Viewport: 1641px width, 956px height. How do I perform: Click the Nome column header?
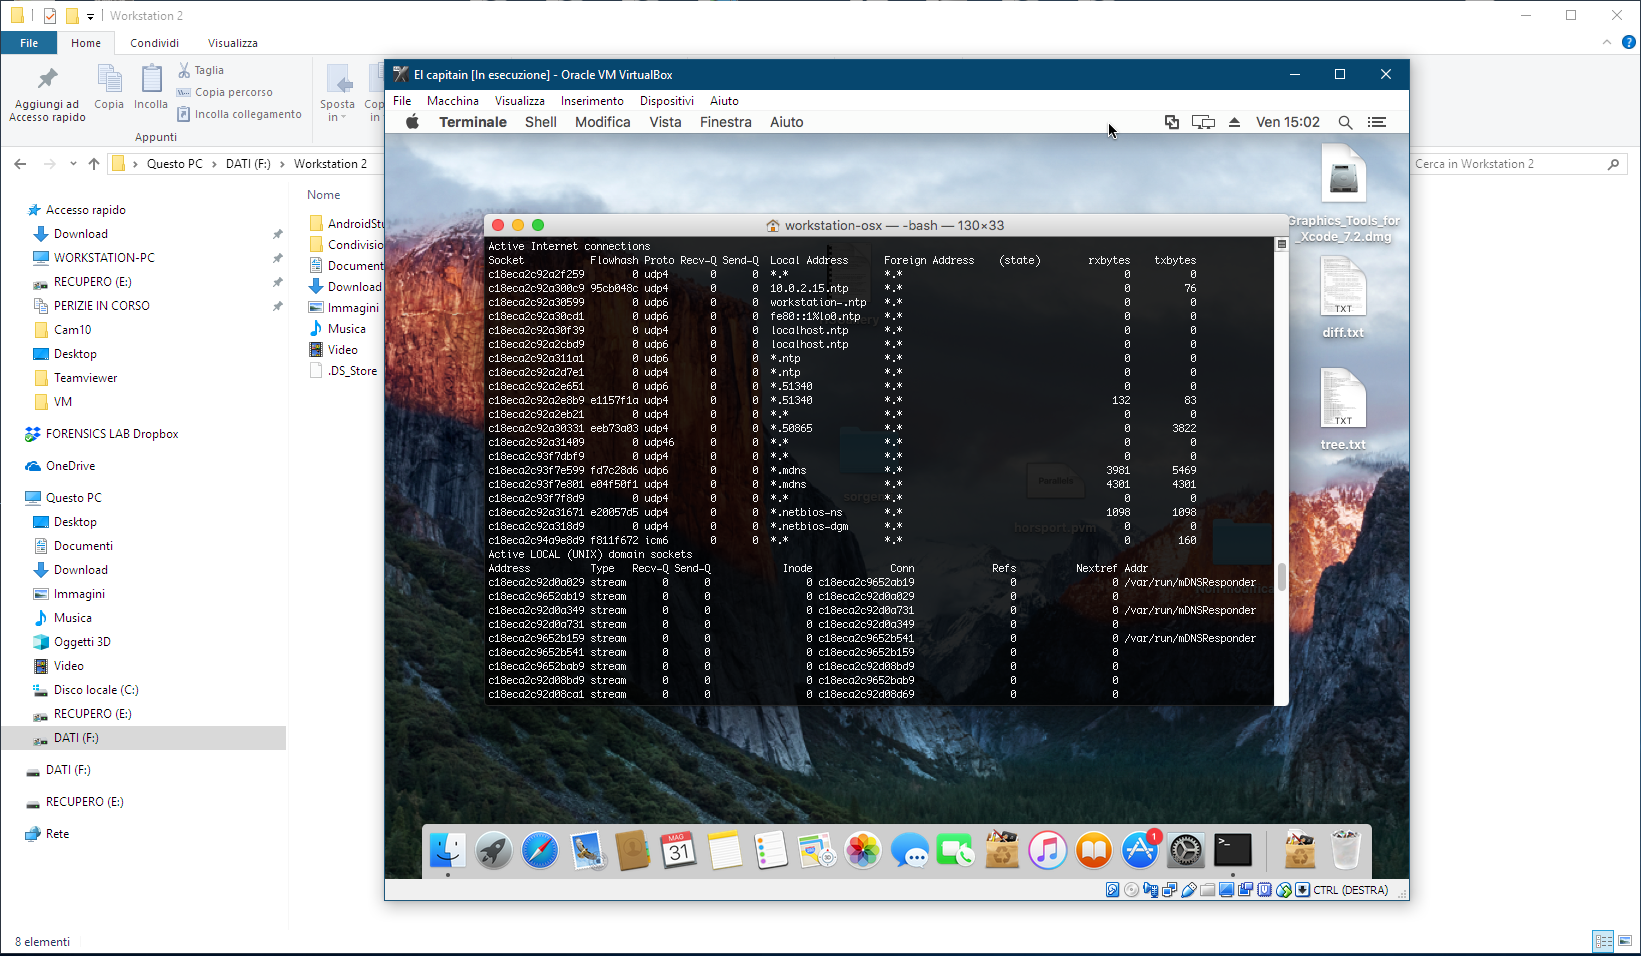coord(323,195)
